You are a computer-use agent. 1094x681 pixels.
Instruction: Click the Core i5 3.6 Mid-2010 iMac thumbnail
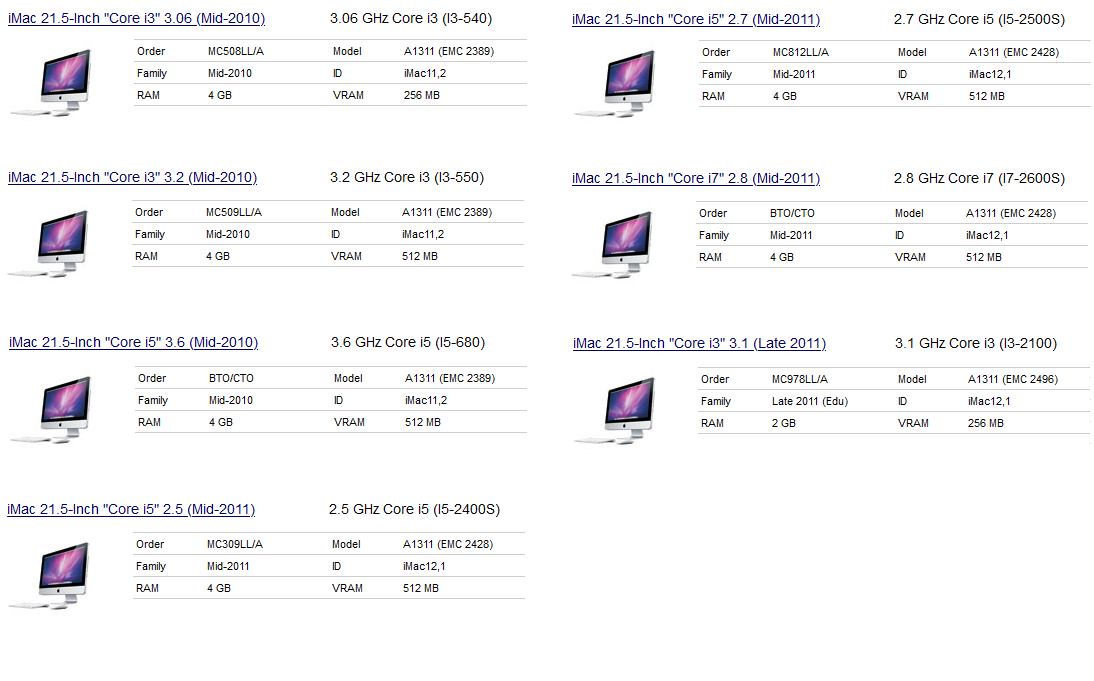[x=55, y=407]
